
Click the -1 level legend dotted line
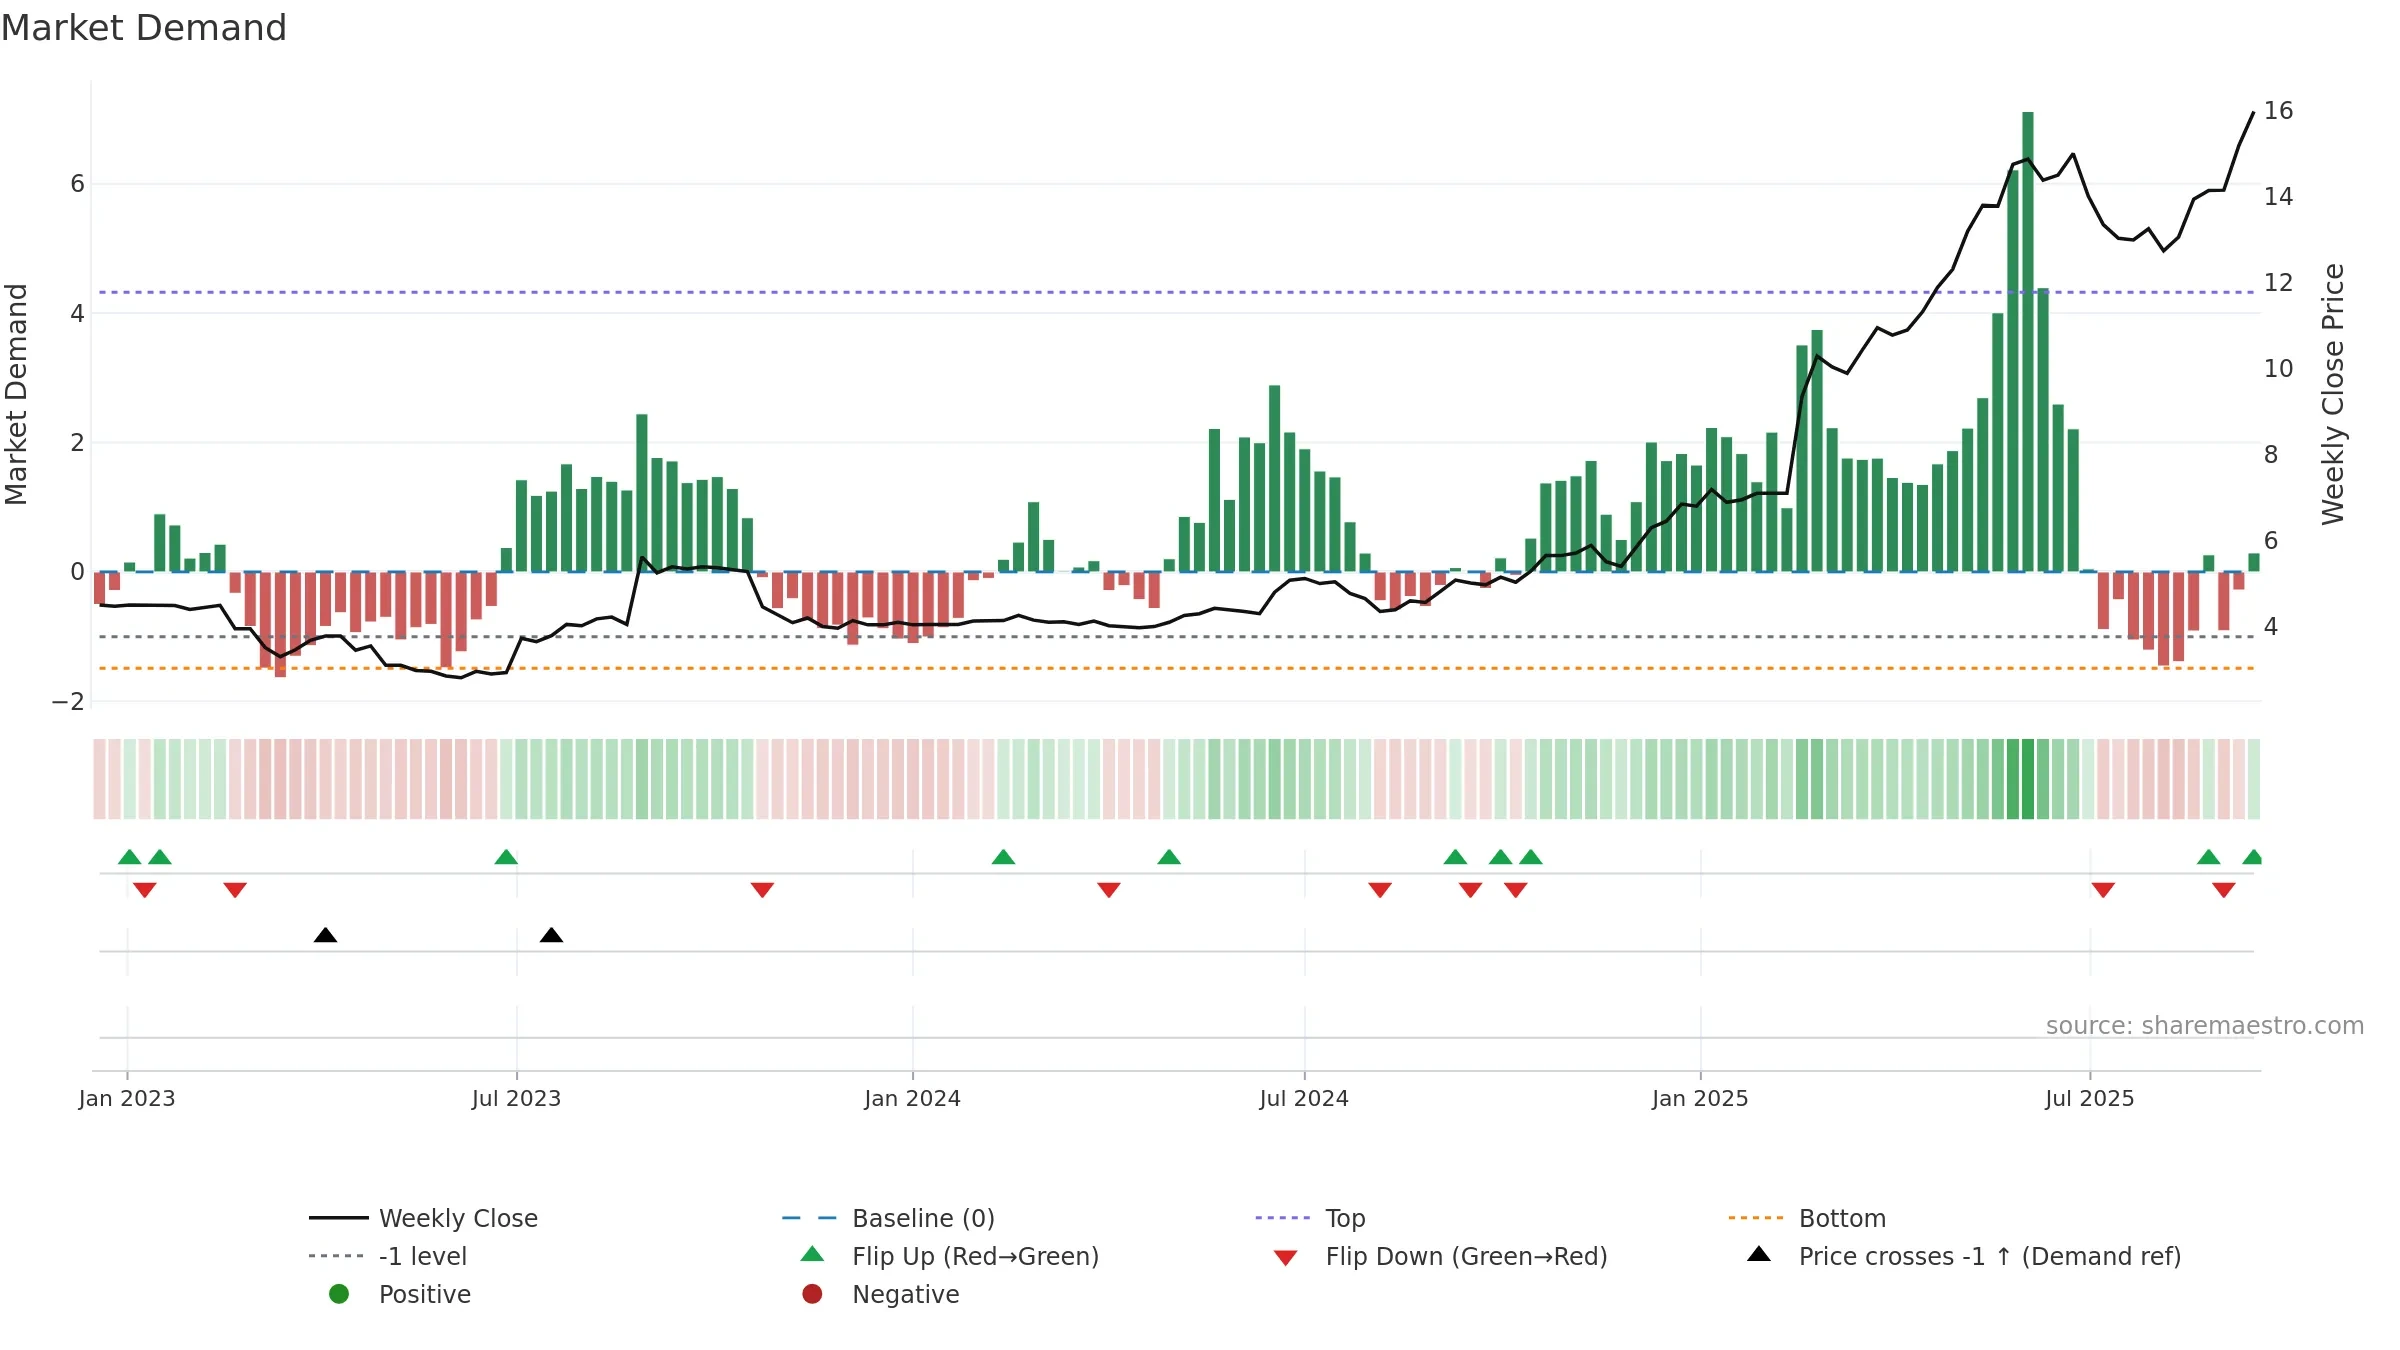[336, 1256]
